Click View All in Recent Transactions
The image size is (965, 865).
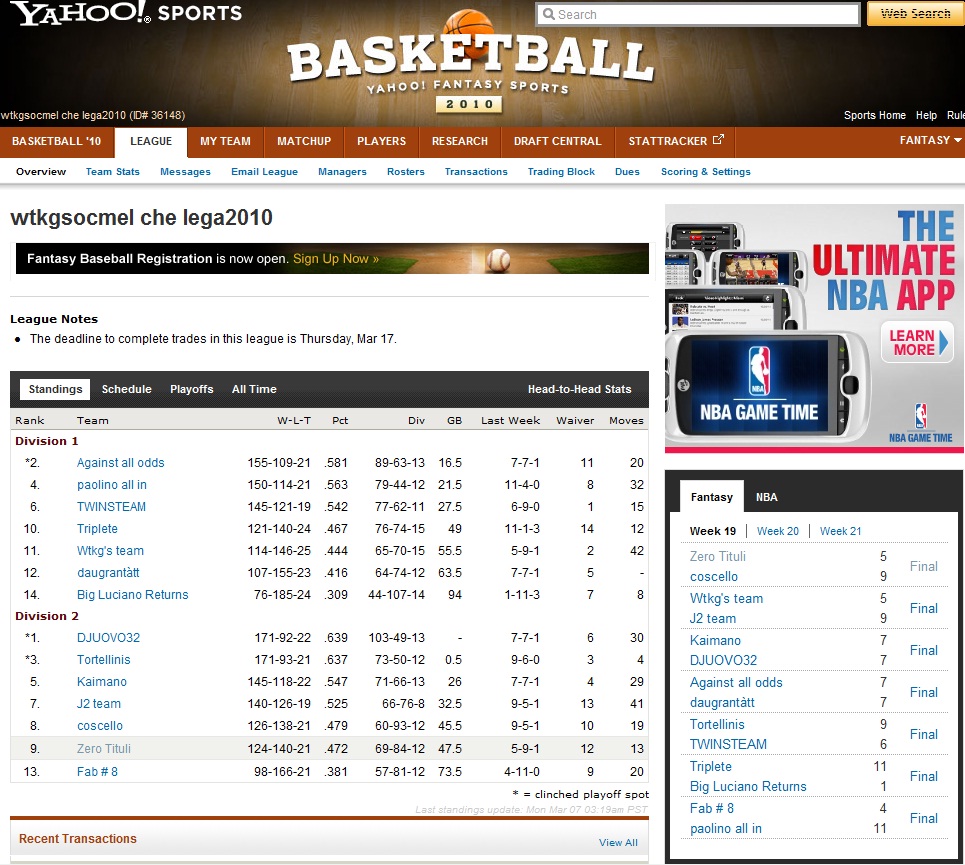tap(618, 842)
